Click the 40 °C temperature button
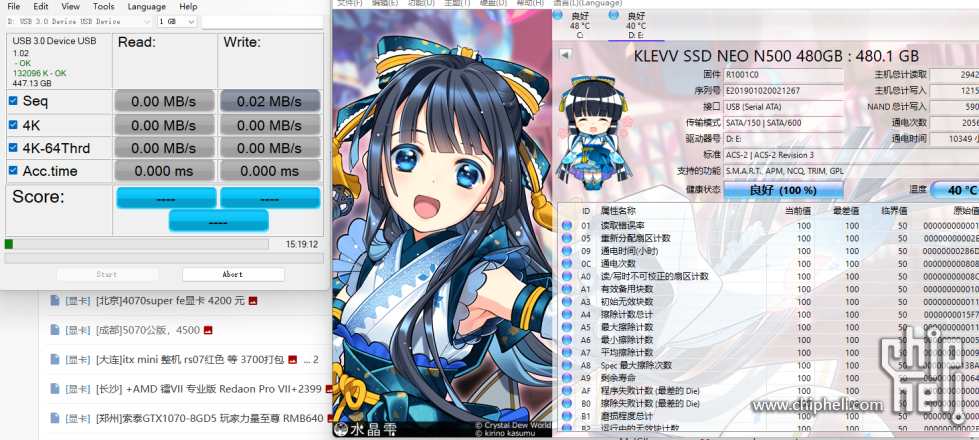Screen dimensions: 979x440 tap(954, 190)
